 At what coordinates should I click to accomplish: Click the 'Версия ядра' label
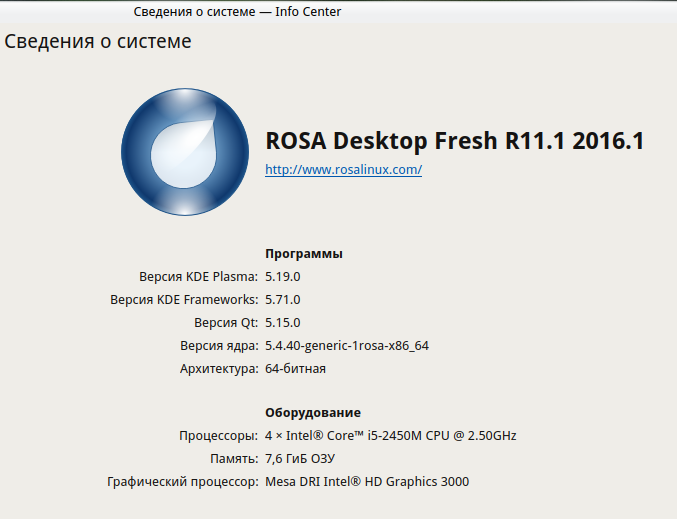coord(219,346)
